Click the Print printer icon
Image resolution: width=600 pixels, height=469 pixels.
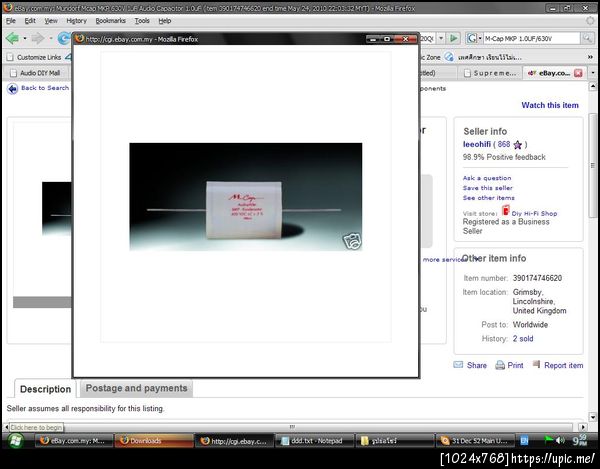click(x=500, y=365)
